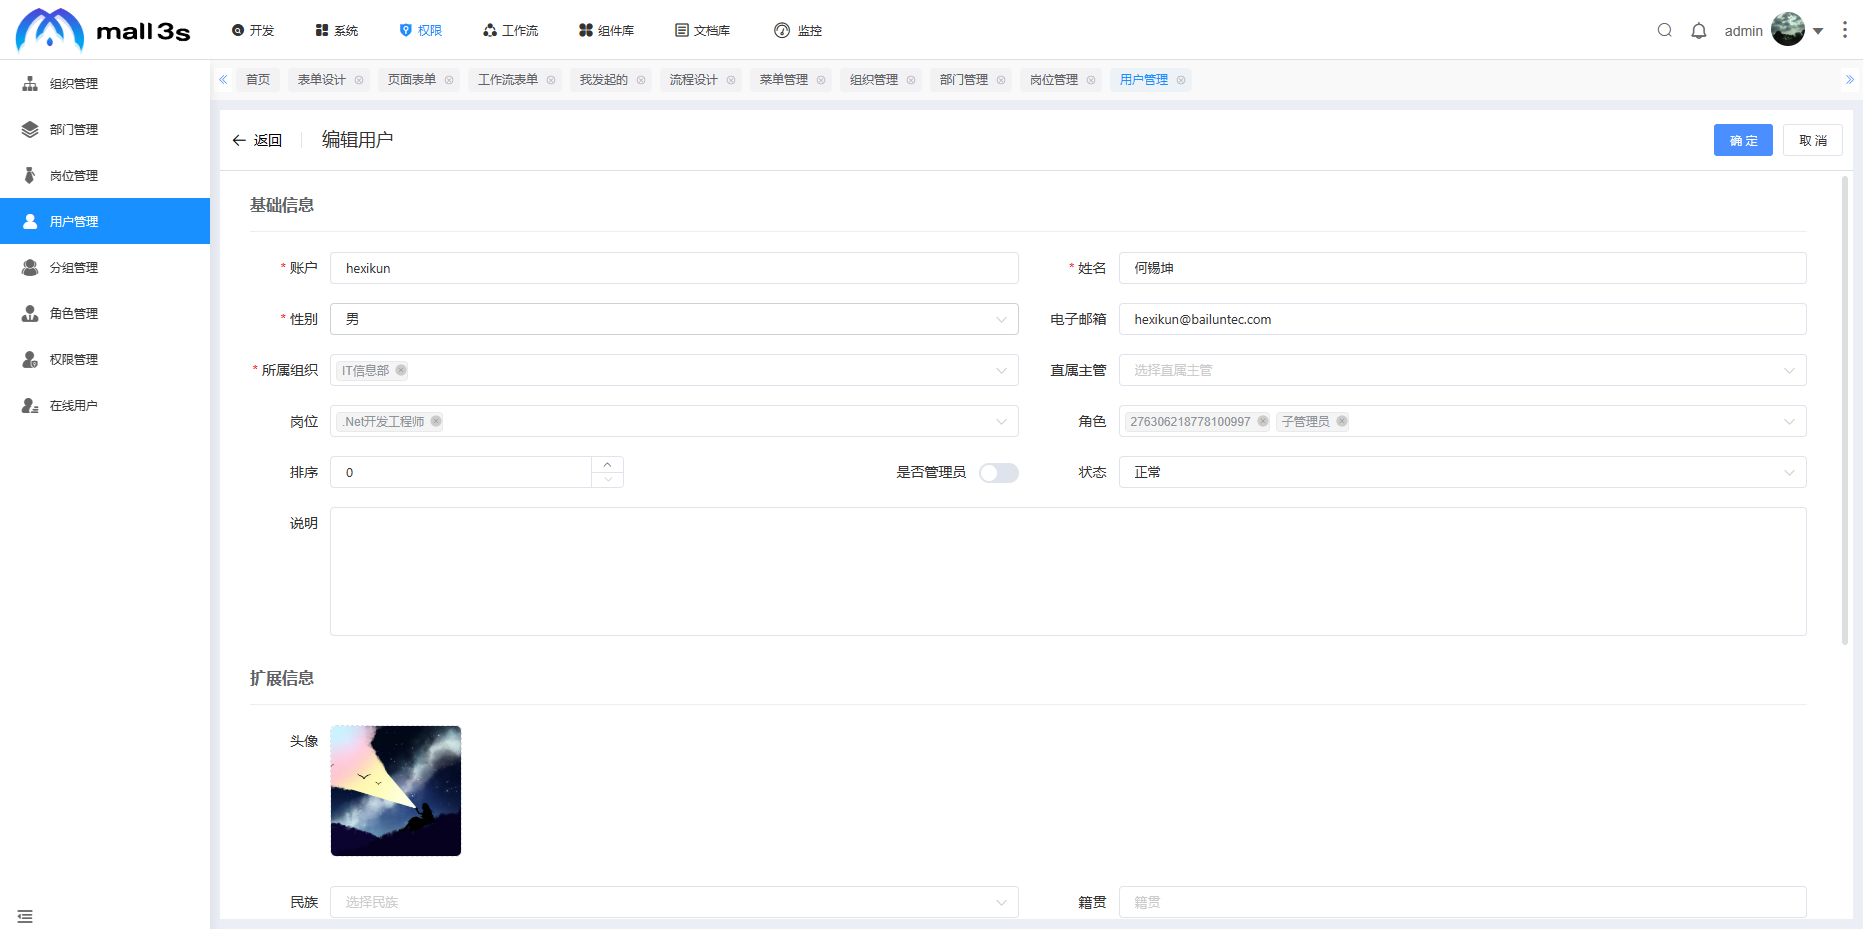Remove the 子管理员 role tag

[1342, 421]
